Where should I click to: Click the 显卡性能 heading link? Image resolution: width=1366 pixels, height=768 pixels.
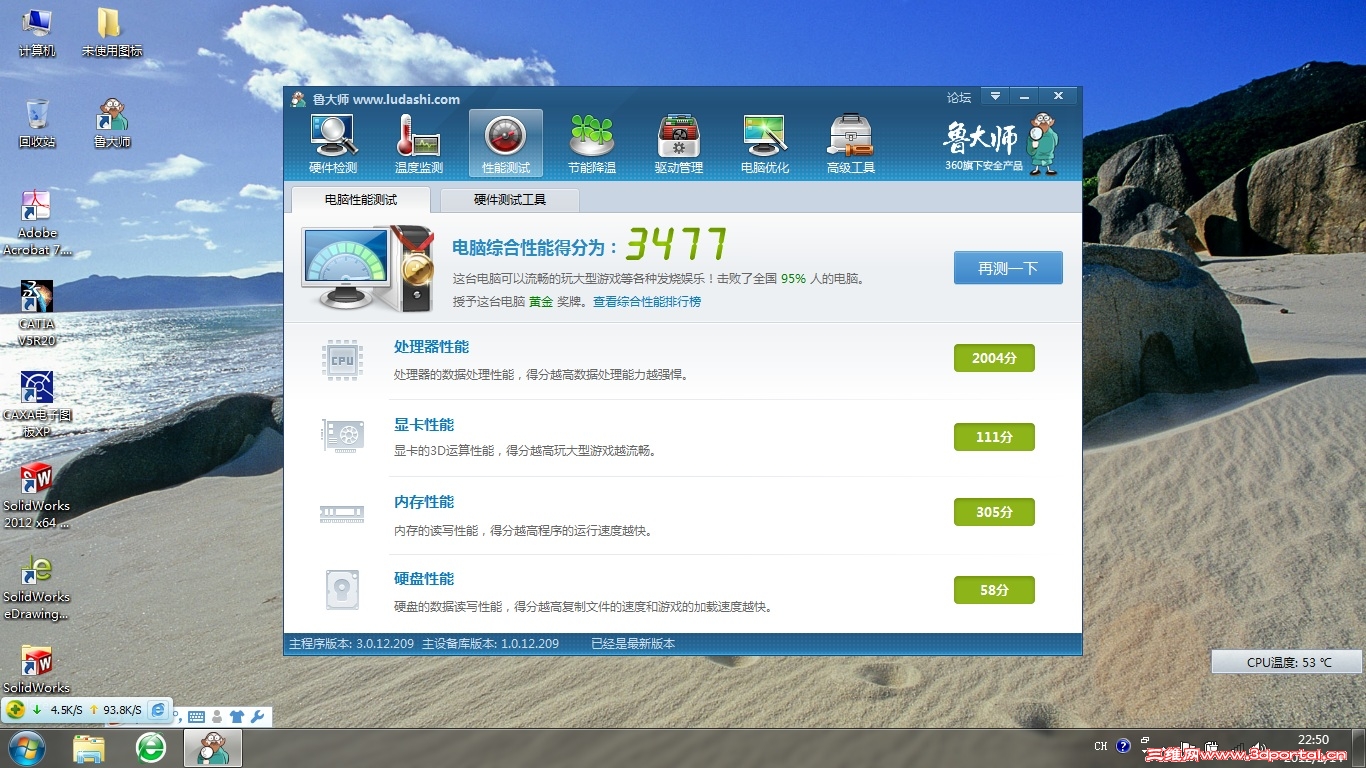[424, 425]
